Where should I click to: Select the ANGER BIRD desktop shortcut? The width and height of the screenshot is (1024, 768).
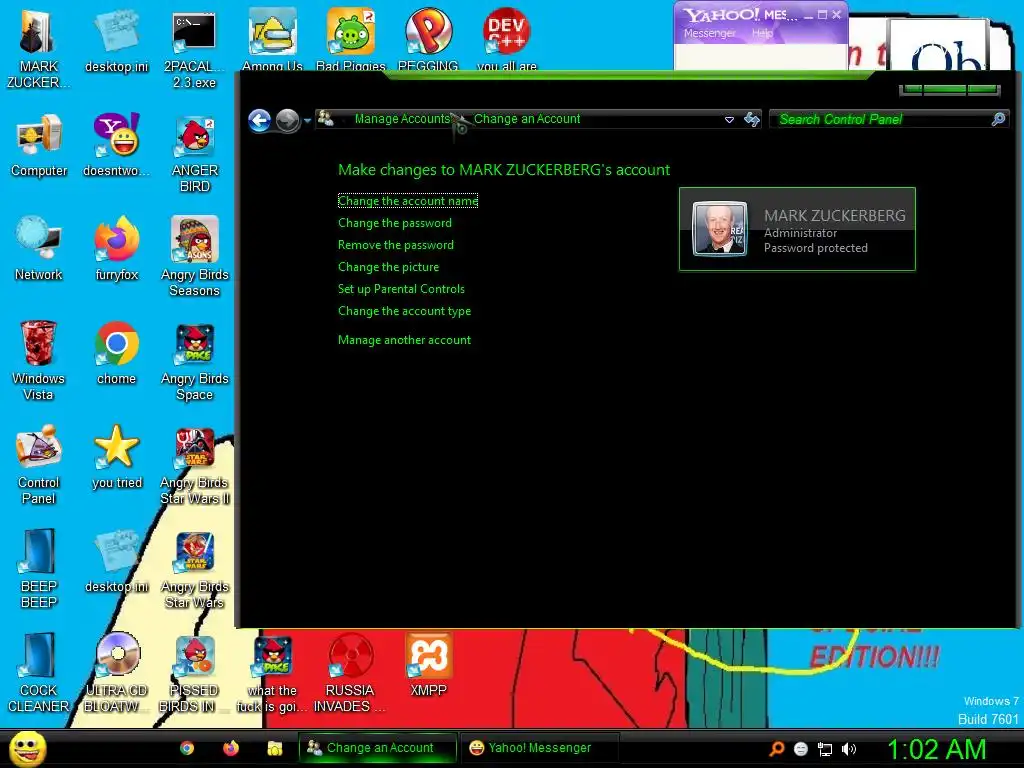195,153
